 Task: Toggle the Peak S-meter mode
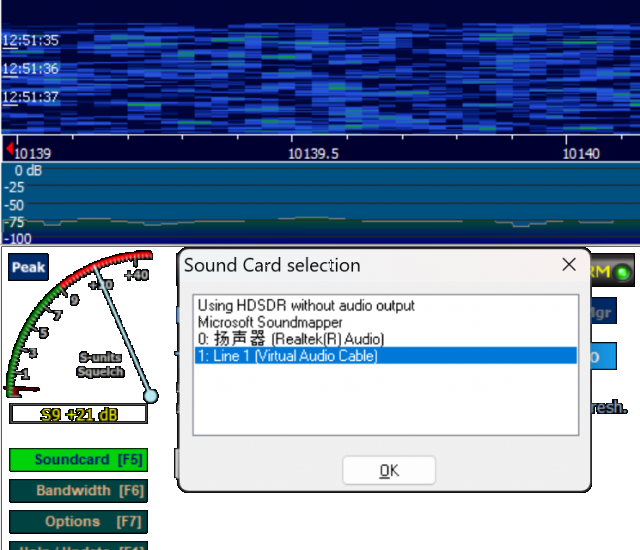pos(28,267)
